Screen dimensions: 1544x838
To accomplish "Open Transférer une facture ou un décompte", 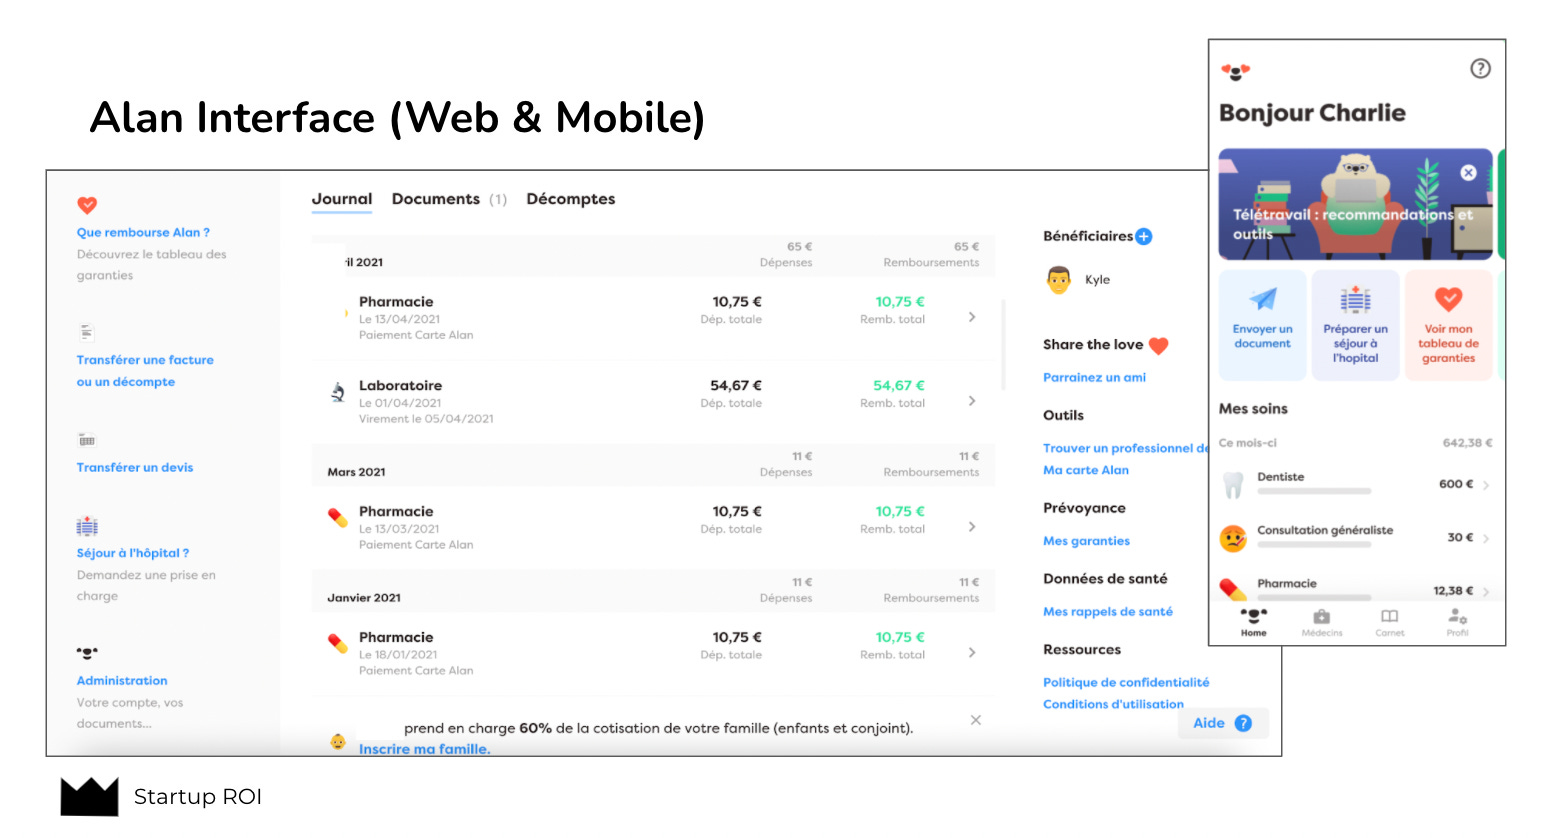I will click(145, 371).
